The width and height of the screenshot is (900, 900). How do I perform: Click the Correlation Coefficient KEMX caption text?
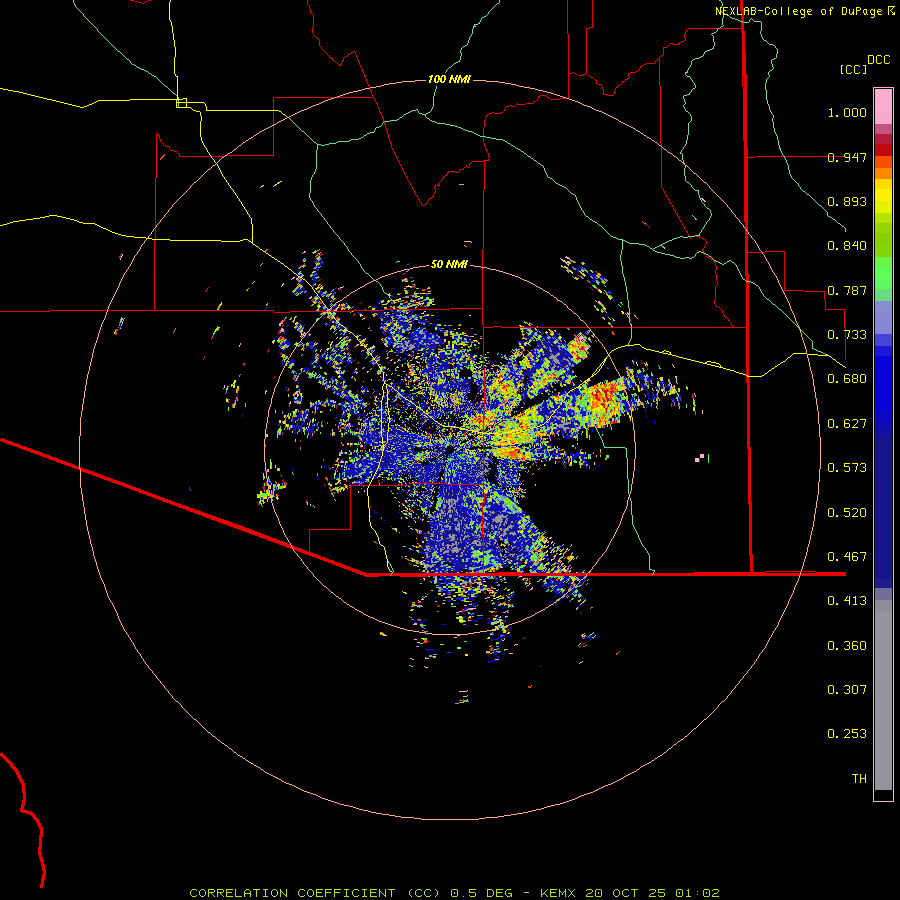coord(454,893)
